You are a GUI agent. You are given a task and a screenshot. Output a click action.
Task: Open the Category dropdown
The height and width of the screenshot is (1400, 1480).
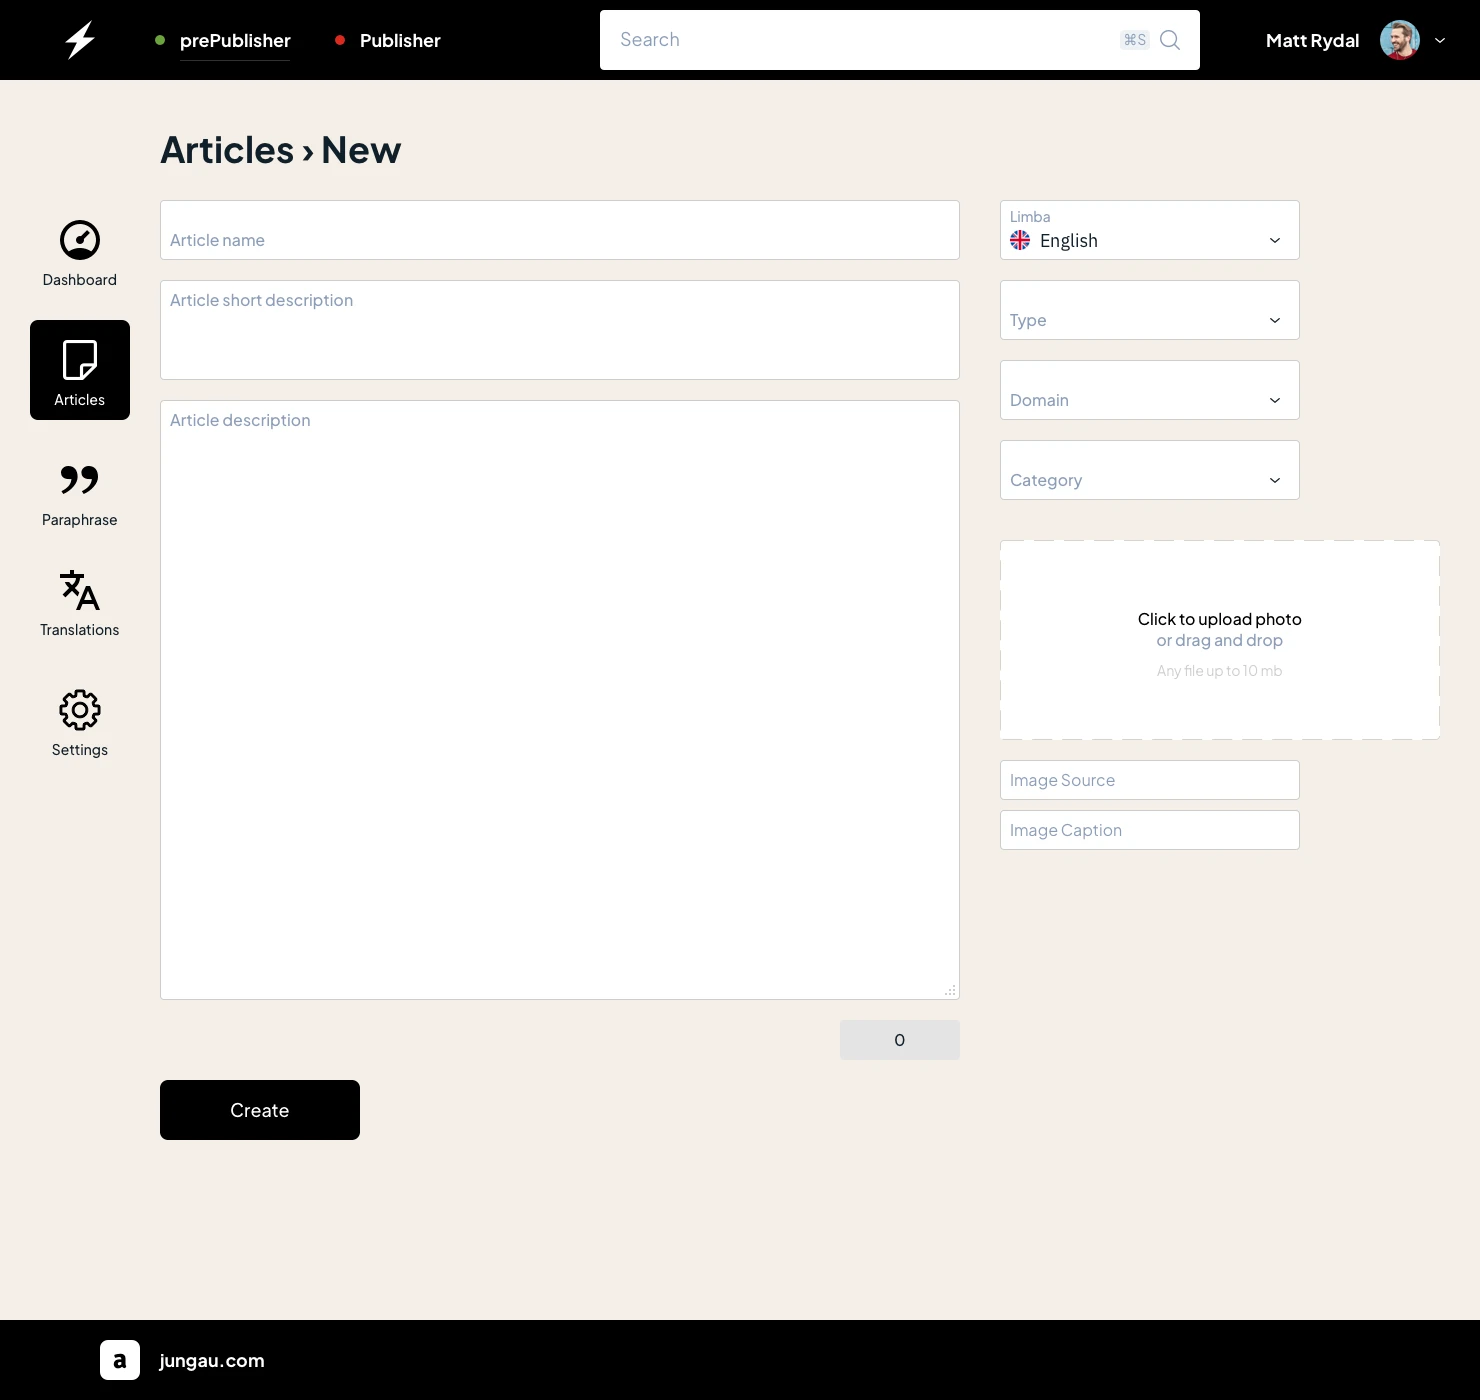(x=1149, y=471)
